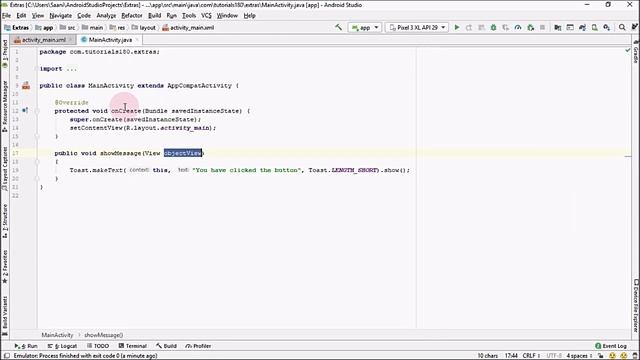Open the Profile app gauge icon
This screenshot has height=360, width=640.
coord(518,27)
